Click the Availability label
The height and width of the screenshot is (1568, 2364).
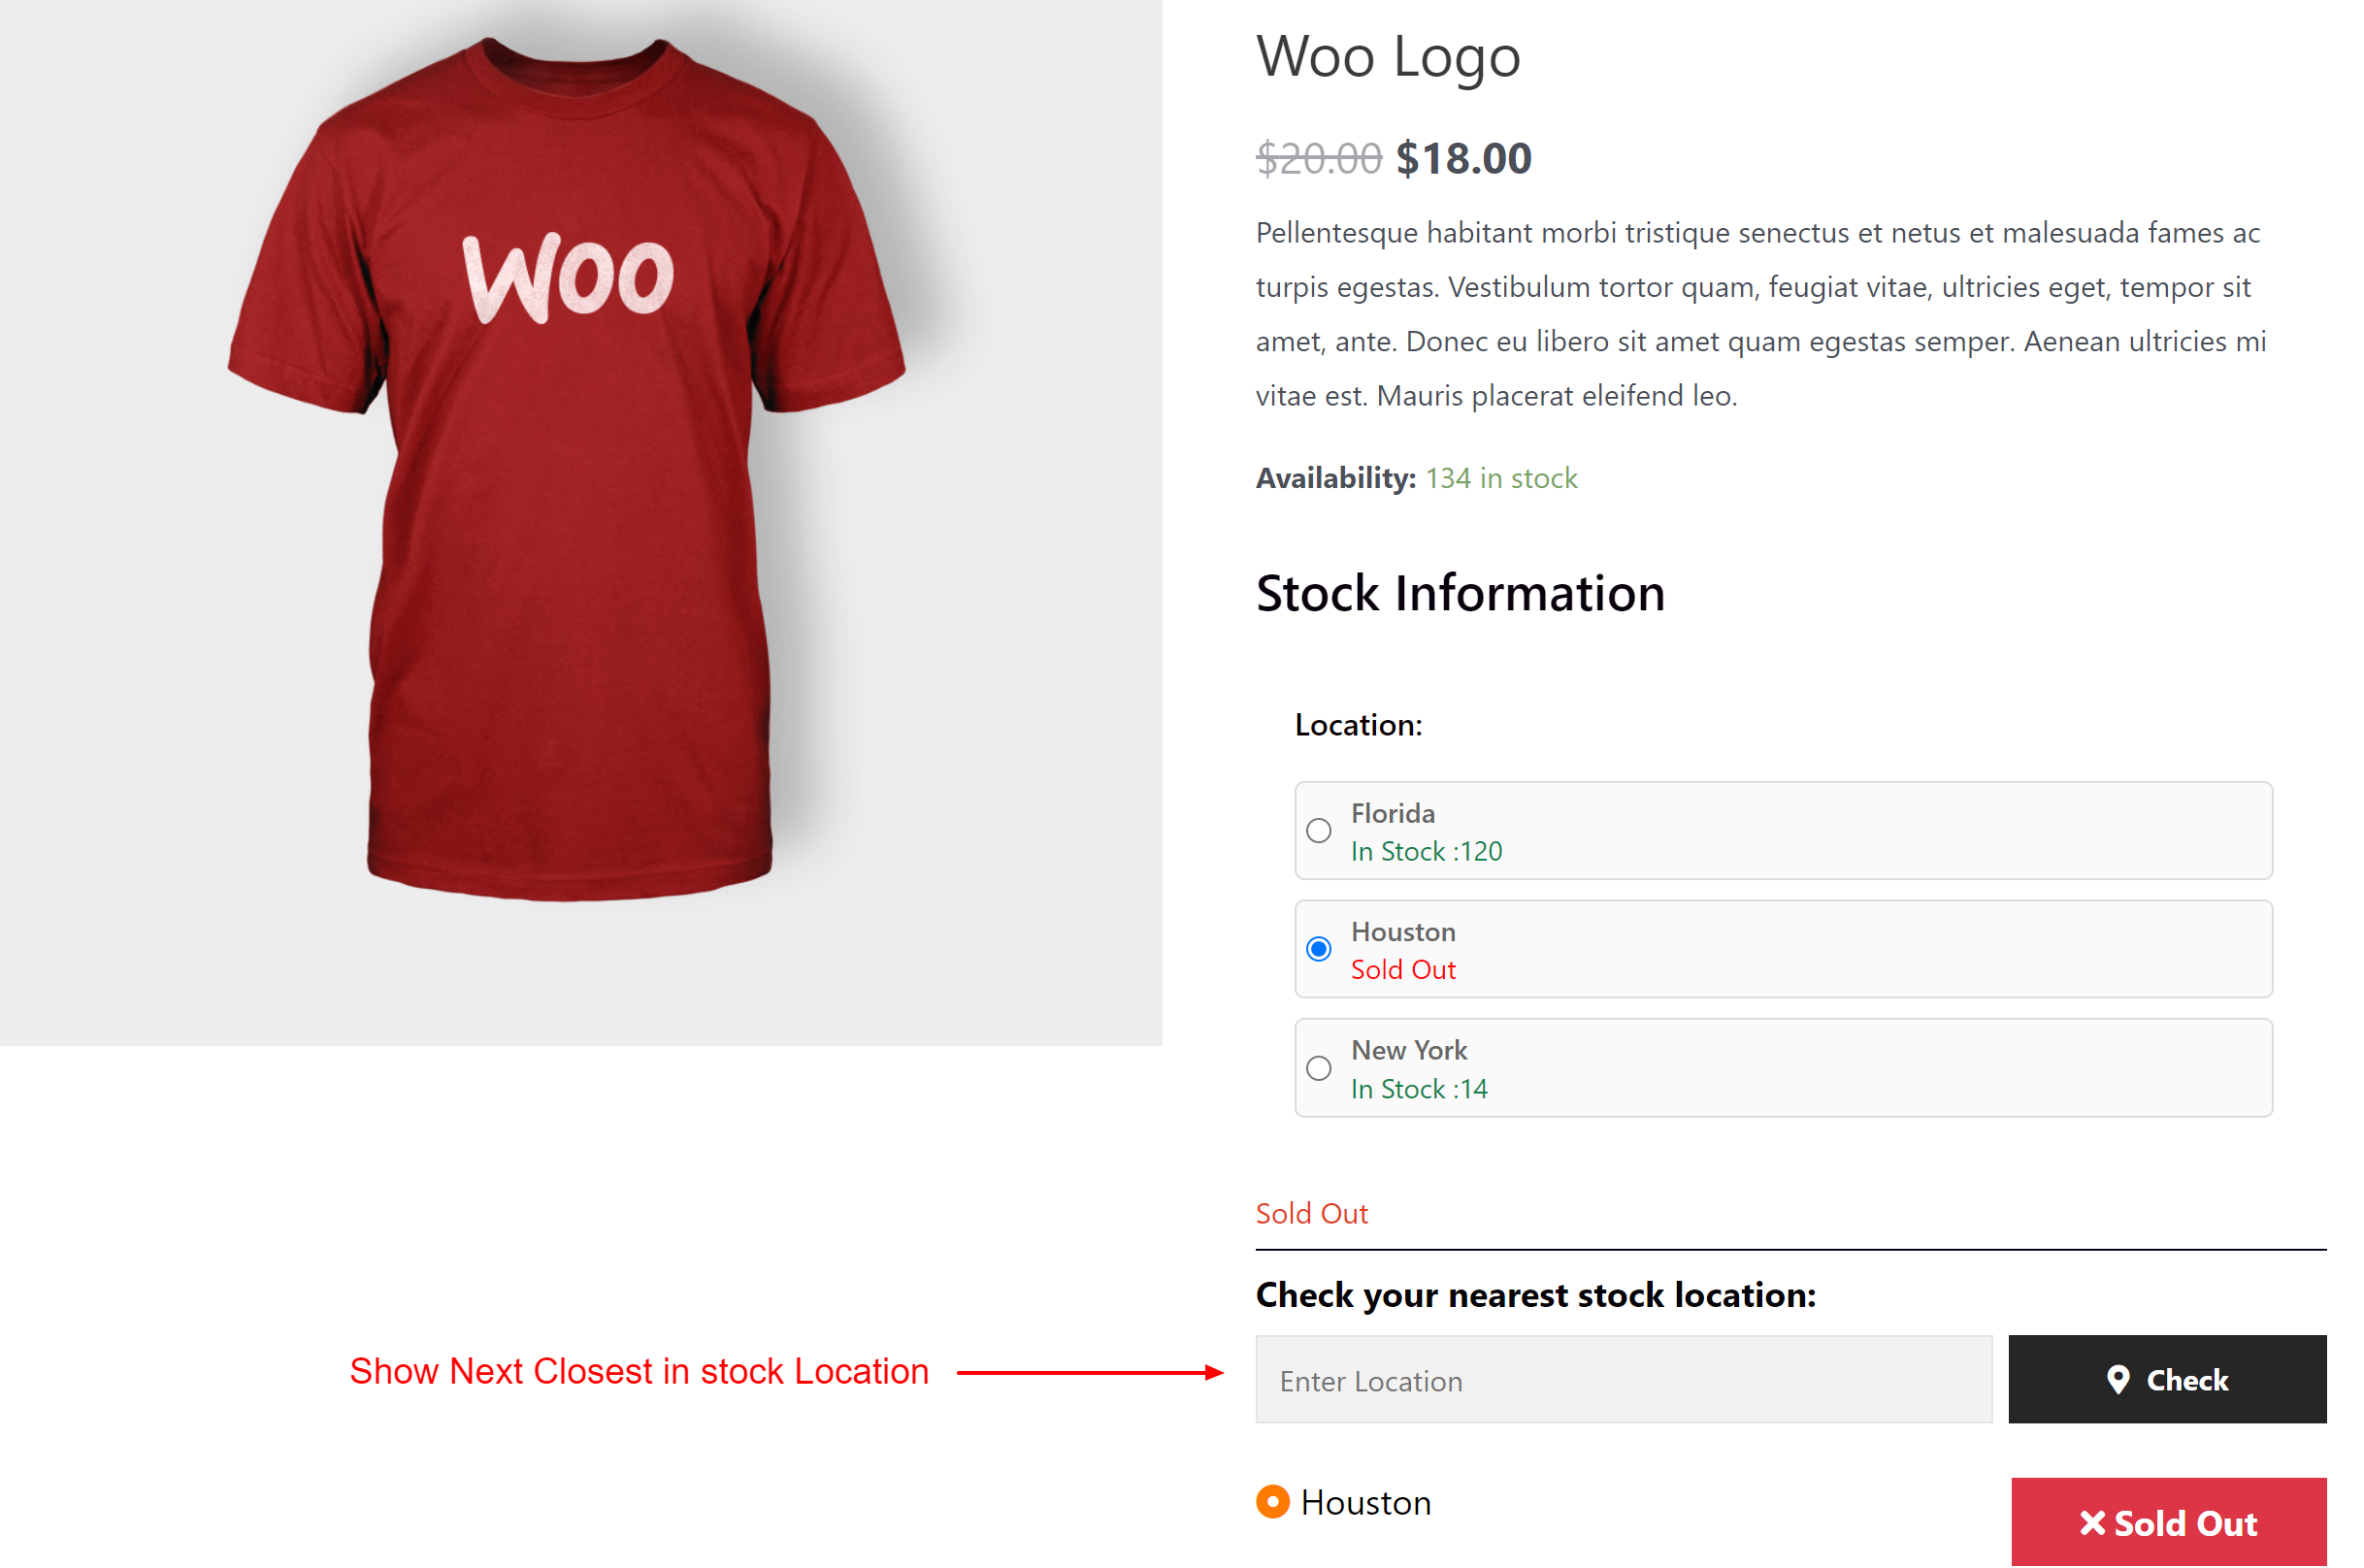click(1334, 478)
